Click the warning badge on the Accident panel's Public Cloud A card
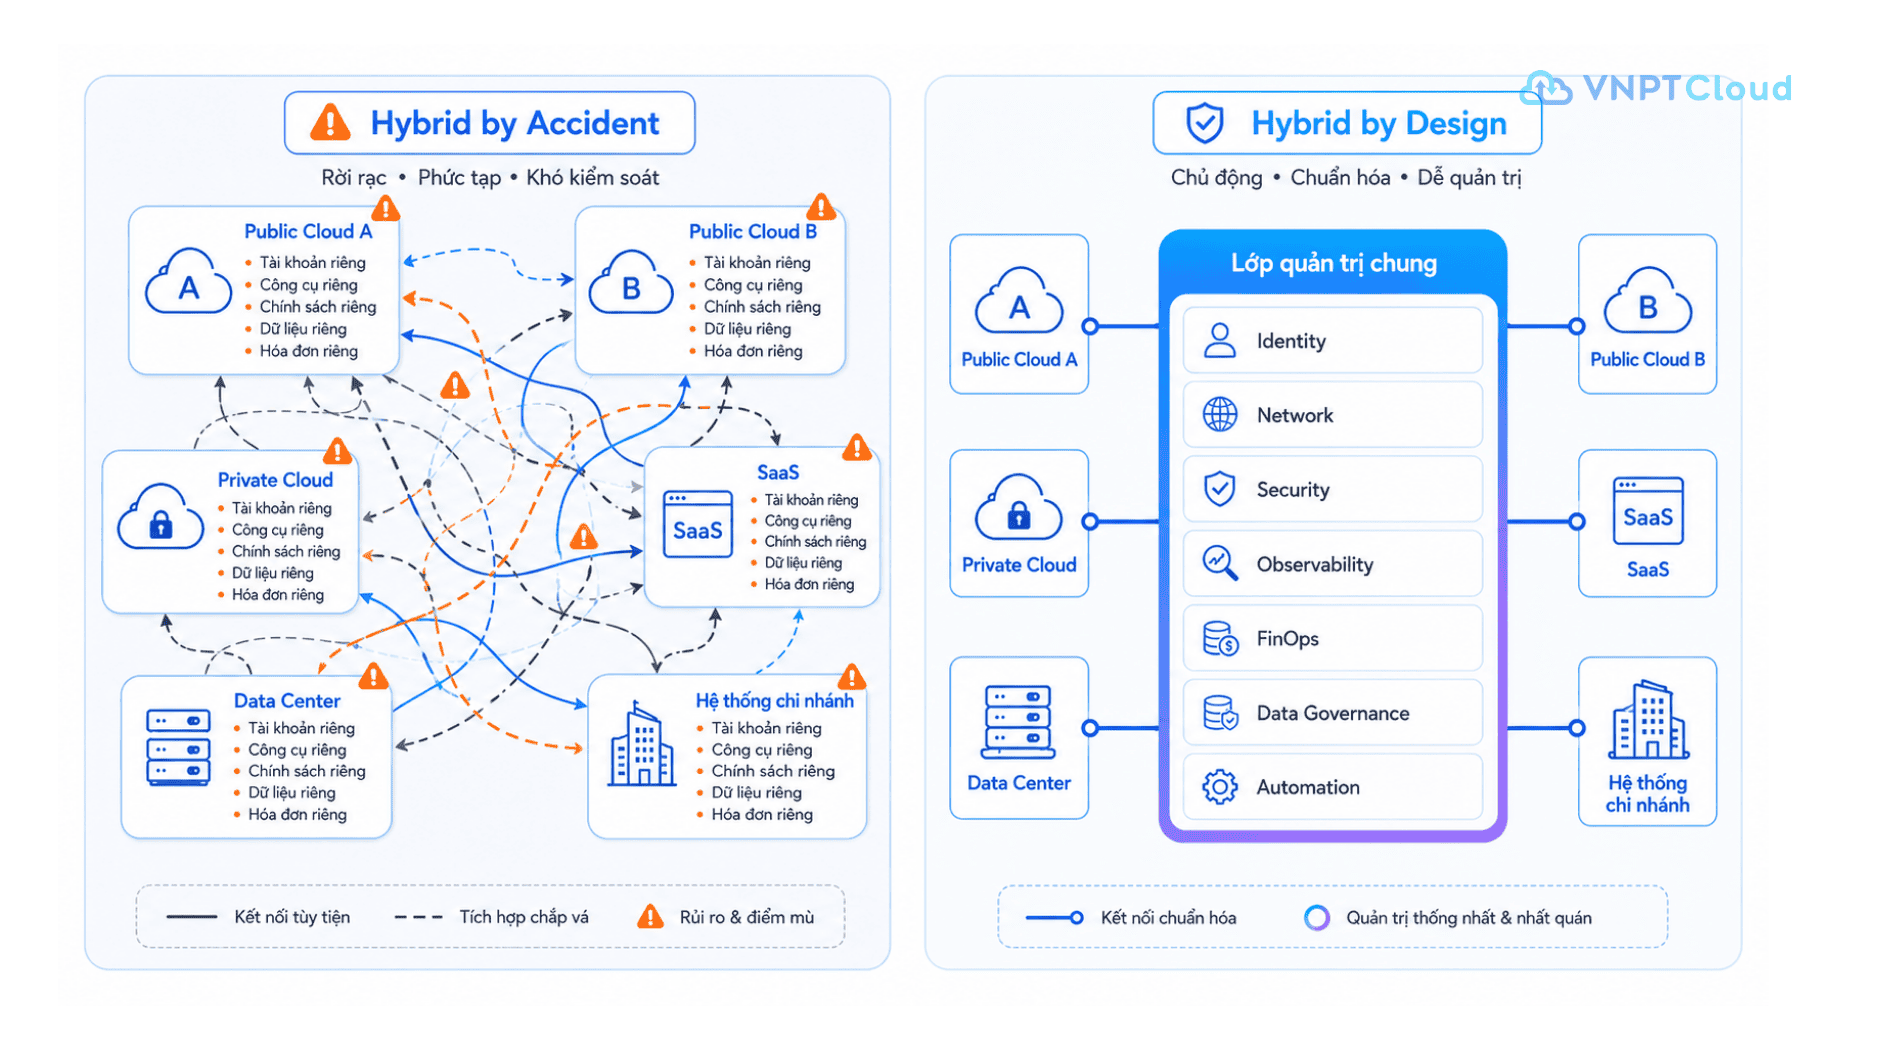Image resolution: width=1896 pixels, height=1050 pixels. [386, 208]
